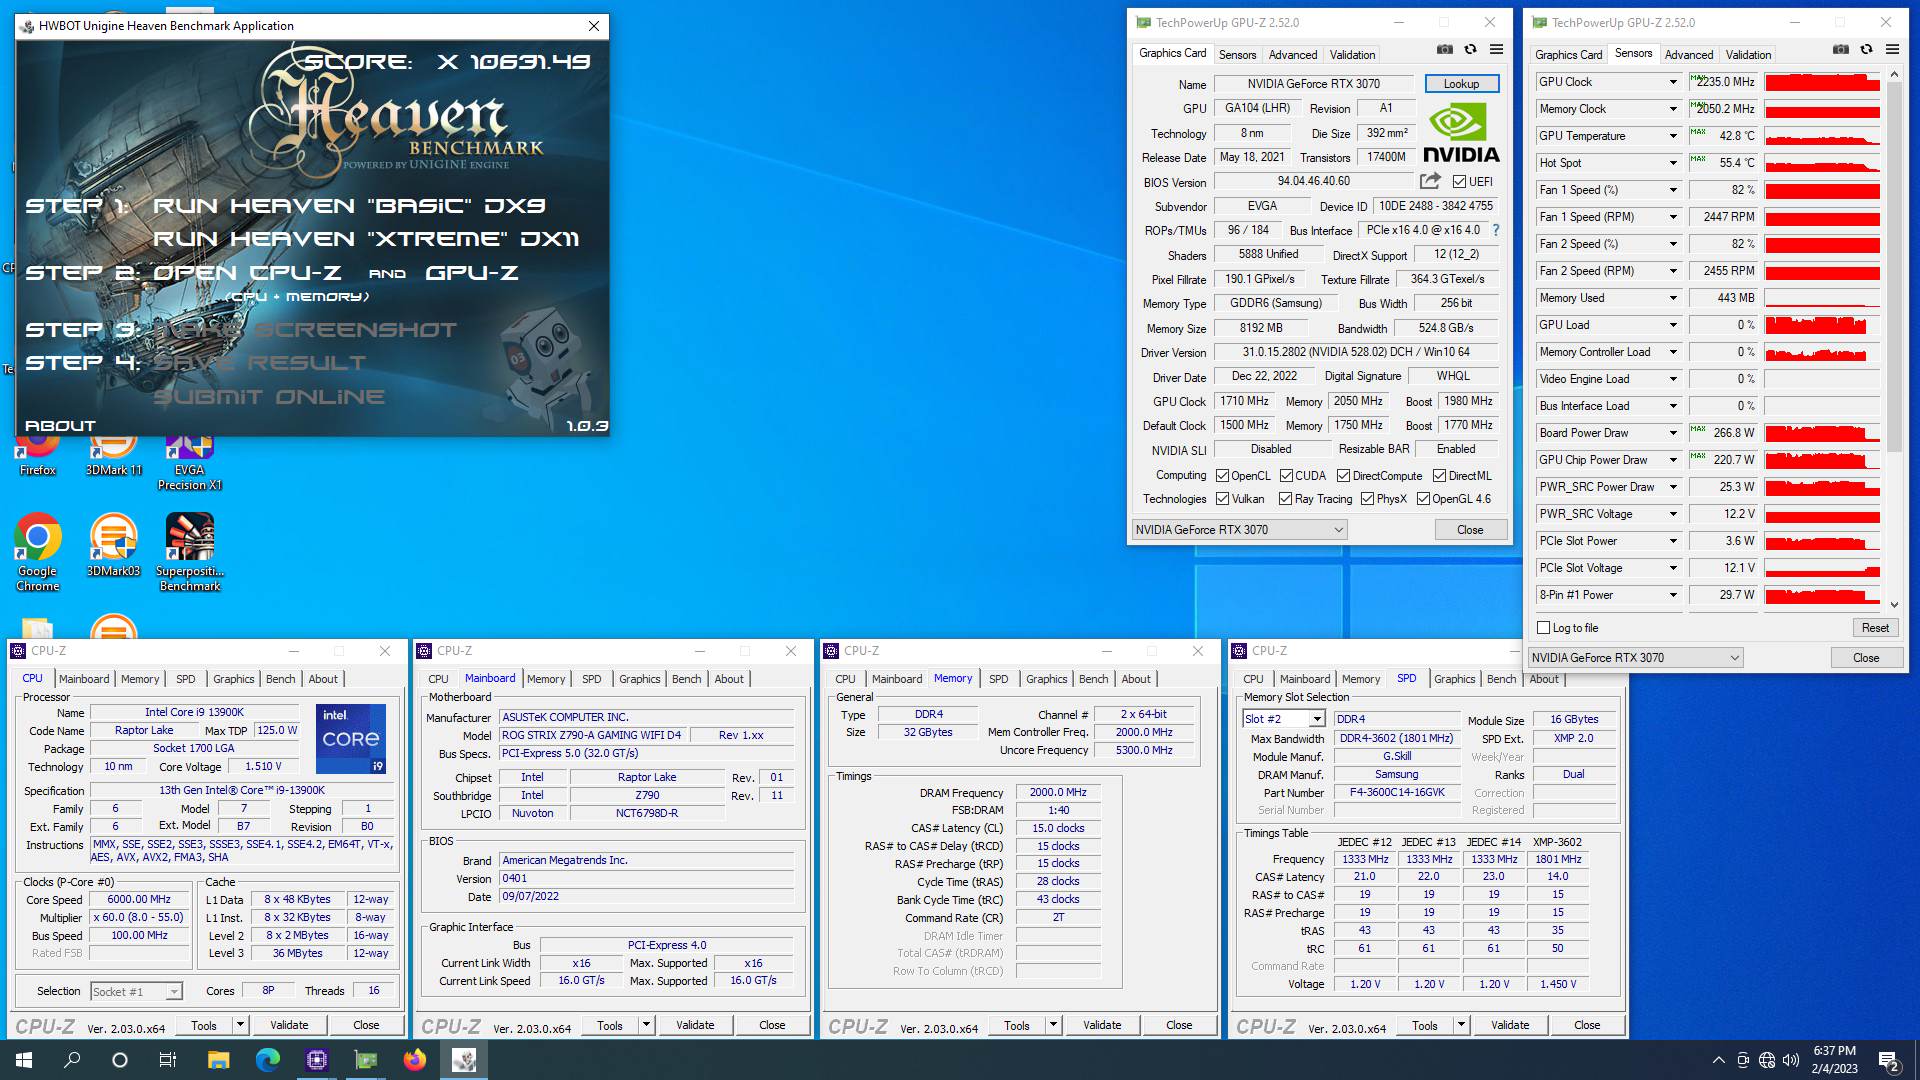
Task: Click the Lookup button in GPU-Z
Action: coord(1461,84)
